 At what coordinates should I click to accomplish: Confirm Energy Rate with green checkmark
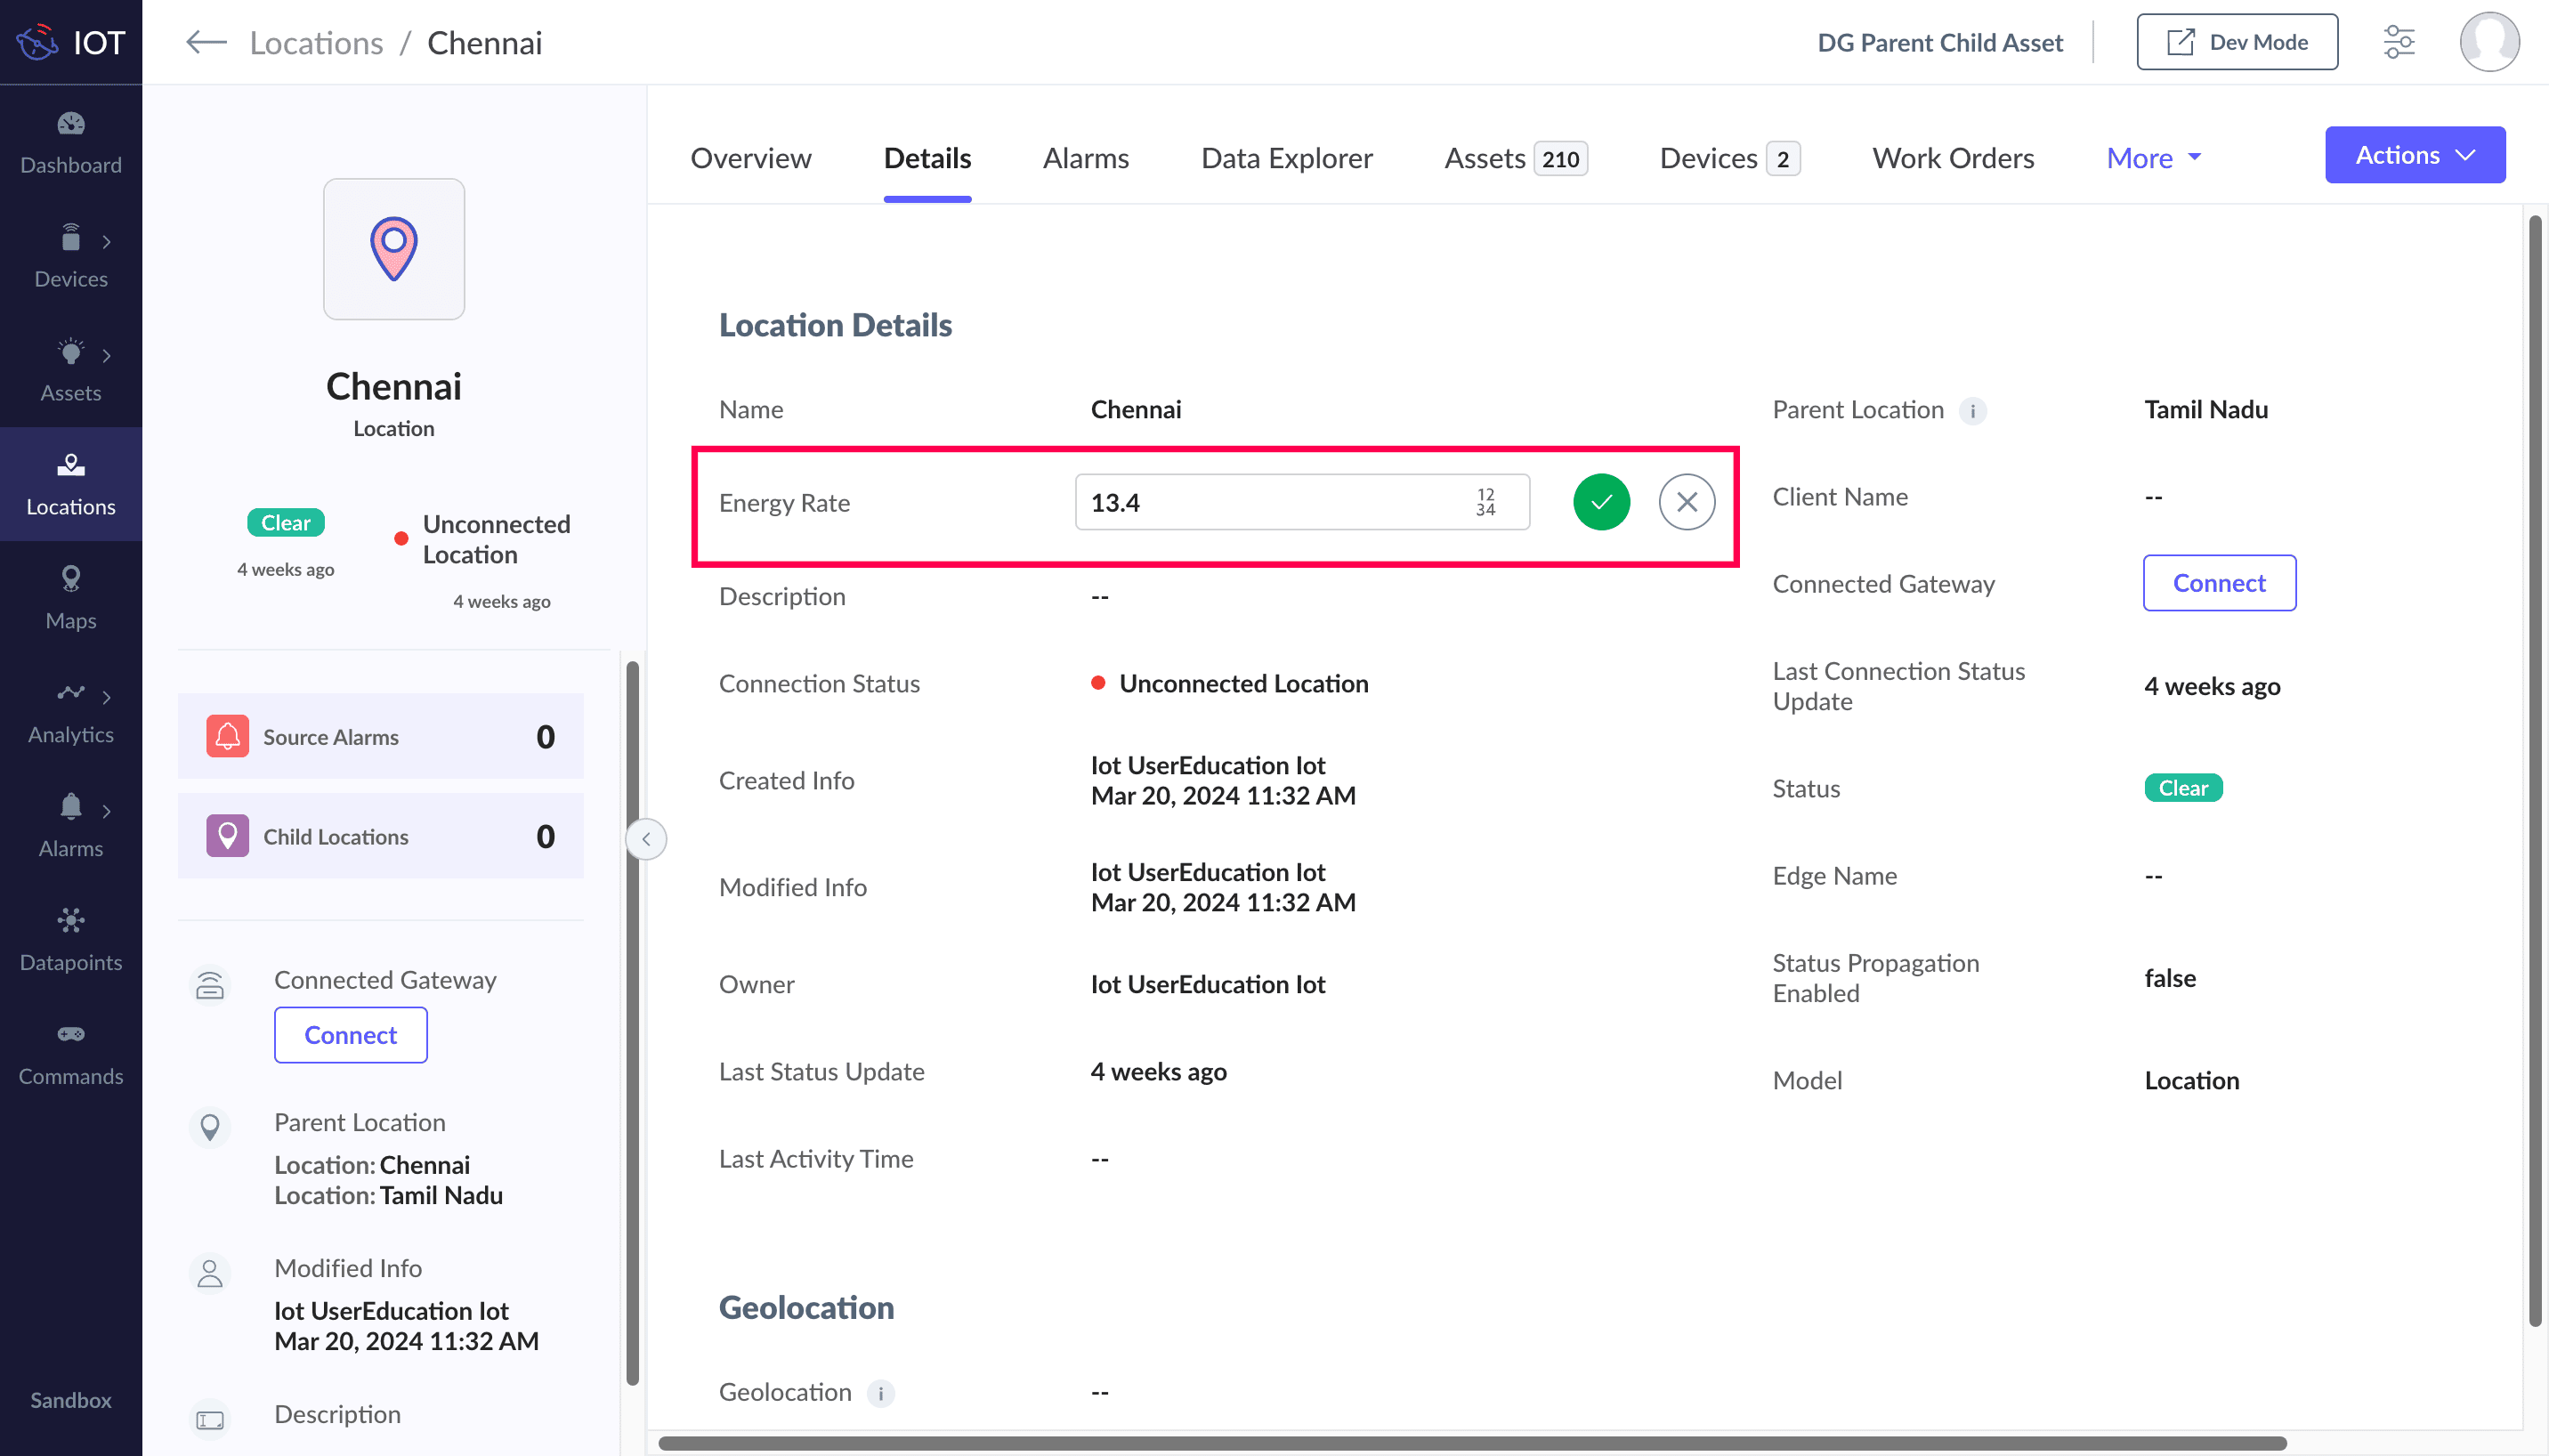pos(1601,502)
